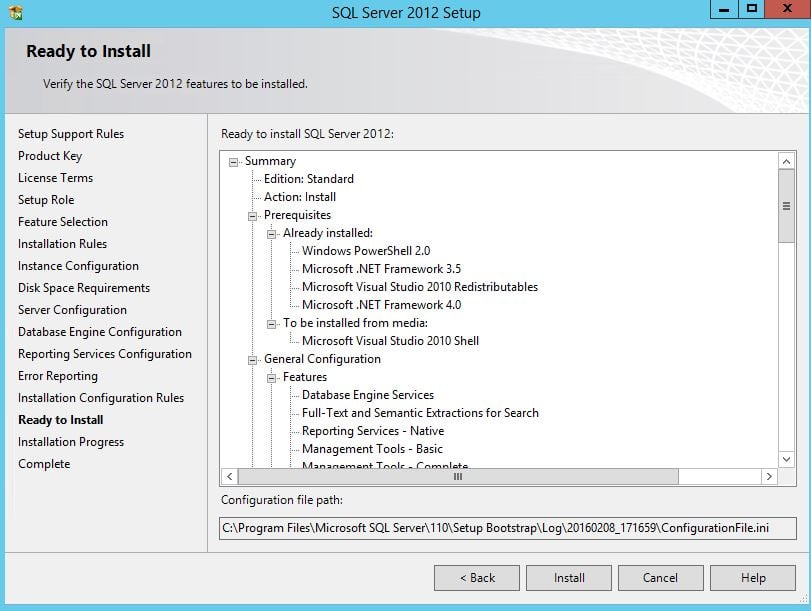Image resolution: width=811 pixels, height=611 pixels.
Task: Select the Setup Role step
Action: pyautogui.click(x=46, y=200)
